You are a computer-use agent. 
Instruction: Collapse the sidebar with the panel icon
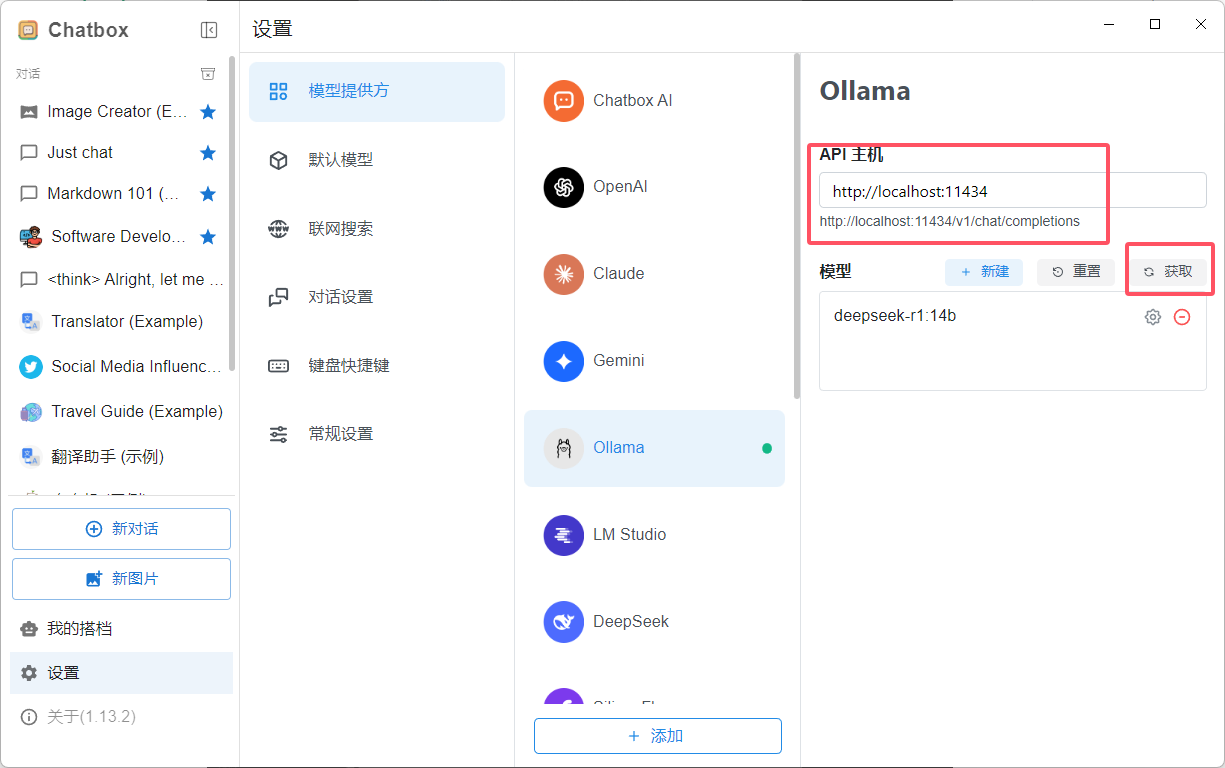click(209, 30)
